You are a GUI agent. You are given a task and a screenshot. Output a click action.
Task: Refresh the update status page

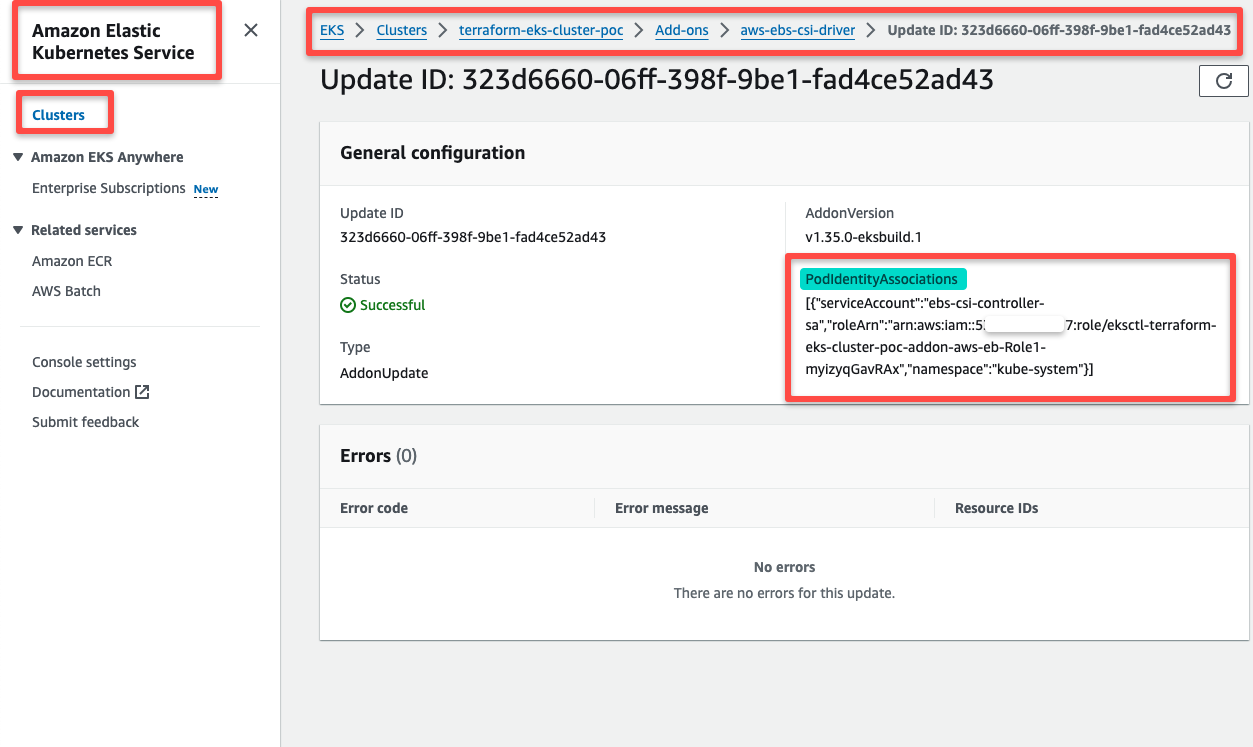[1223, 81]
